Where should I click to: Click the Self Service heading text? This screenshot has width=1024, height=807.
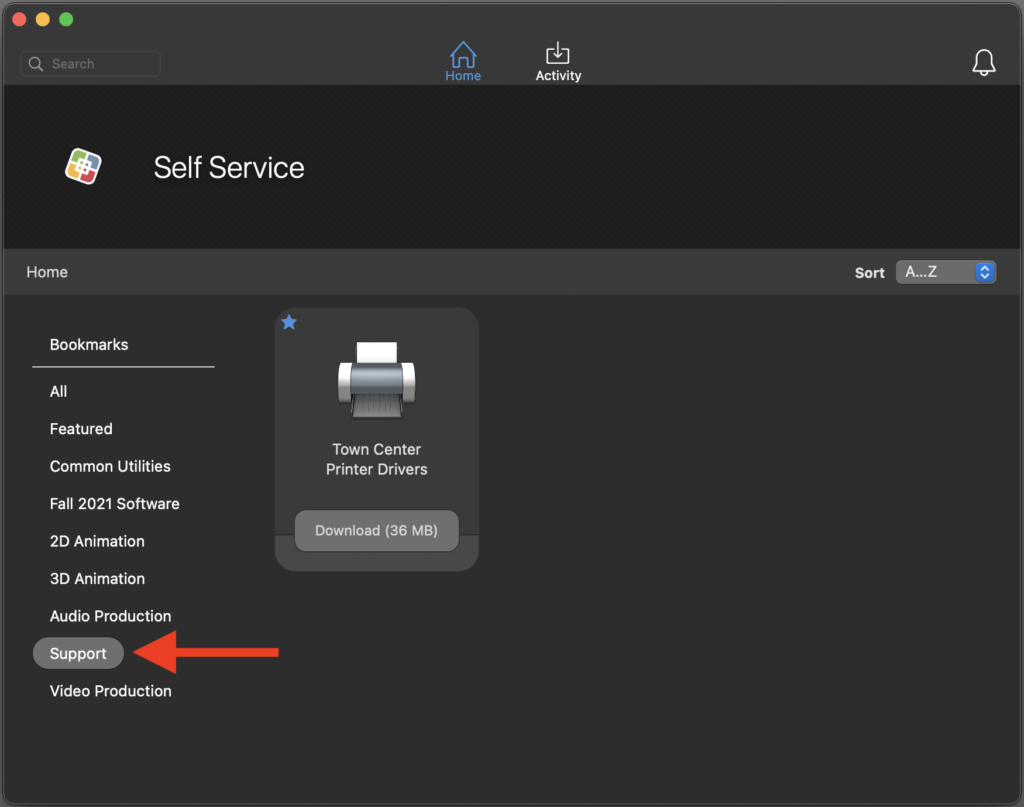229,168
